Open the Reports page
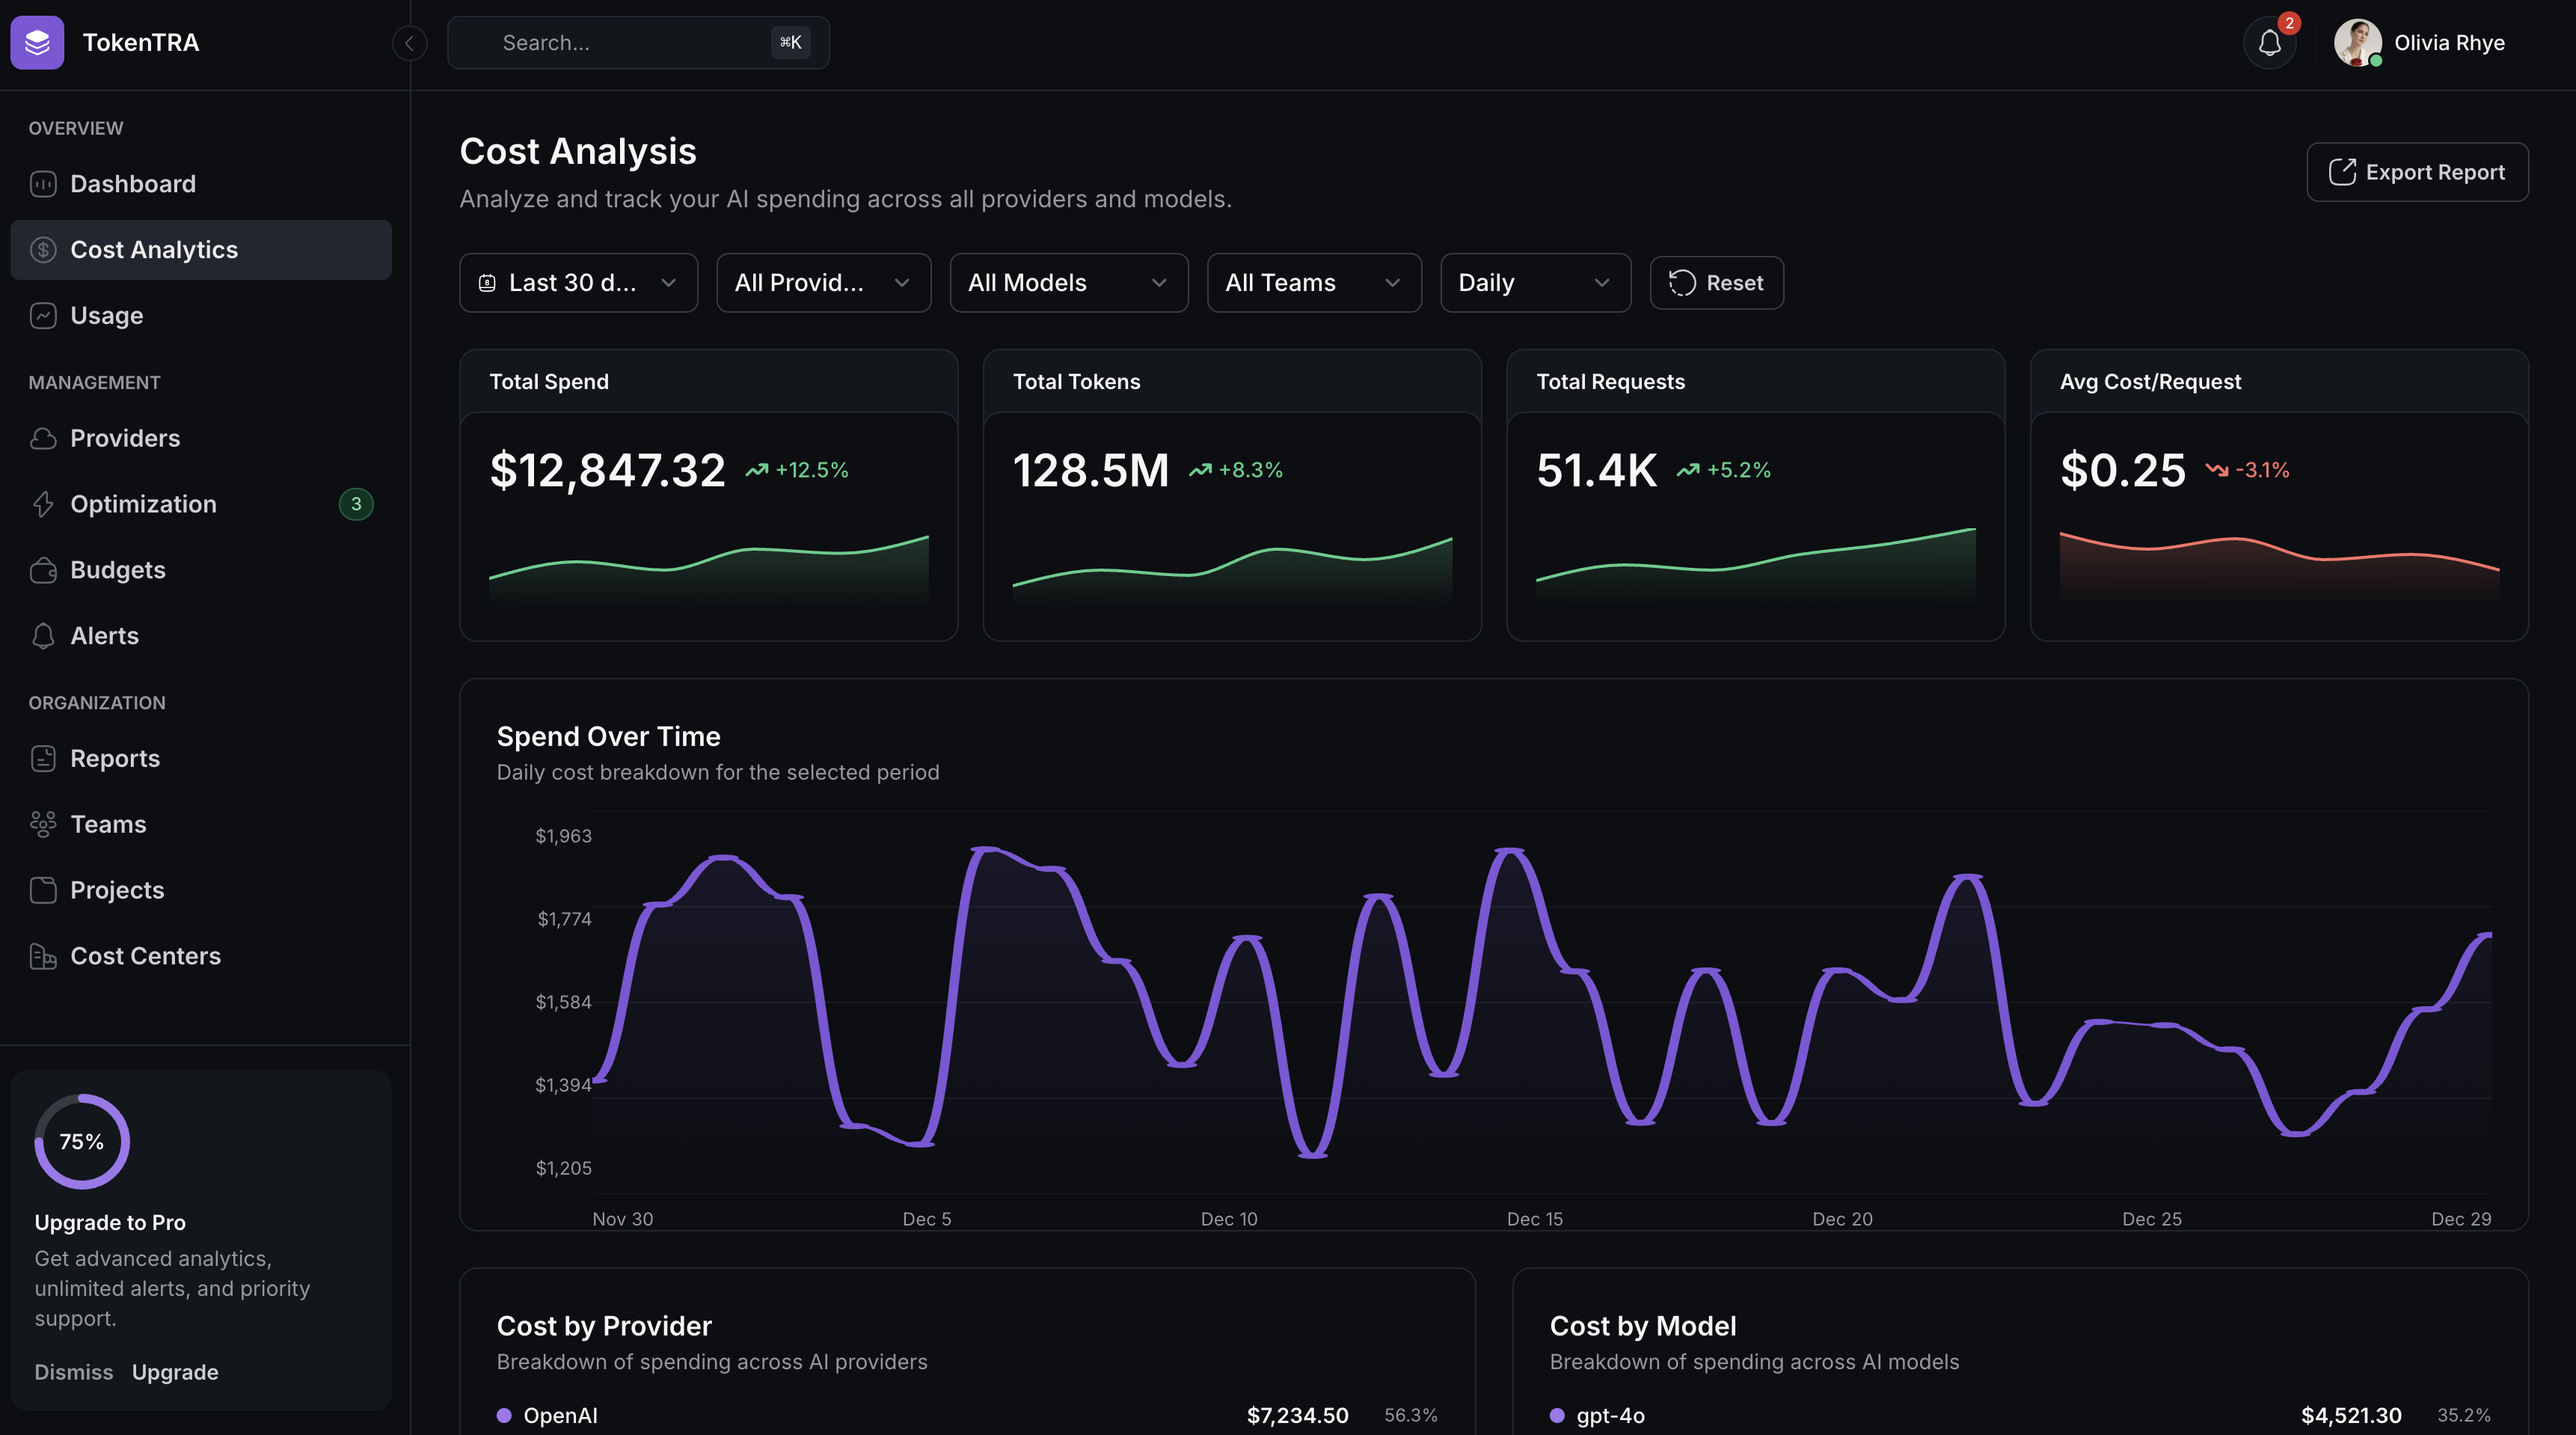The height and width of the screenshot is (1435, 2576). coord(115,757)
